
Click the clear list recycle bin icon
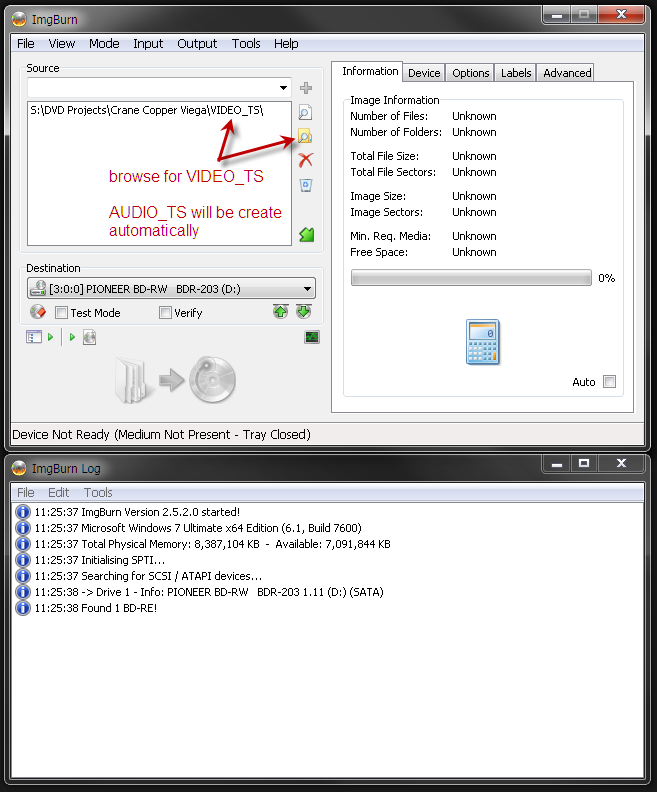[306, 185]
